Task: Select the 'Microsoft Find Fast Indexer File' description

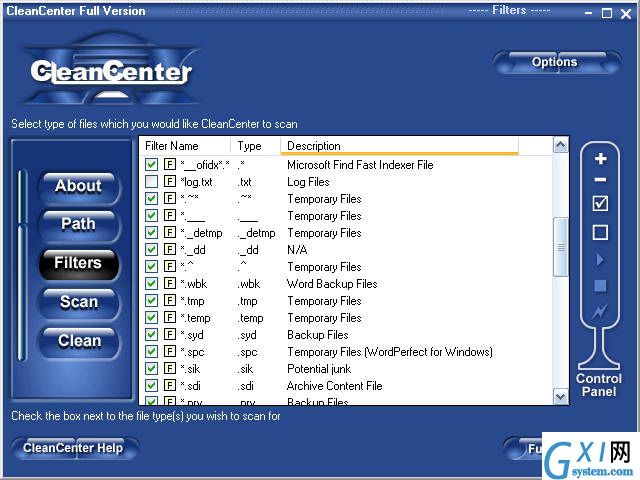Action: coord(360,165)
